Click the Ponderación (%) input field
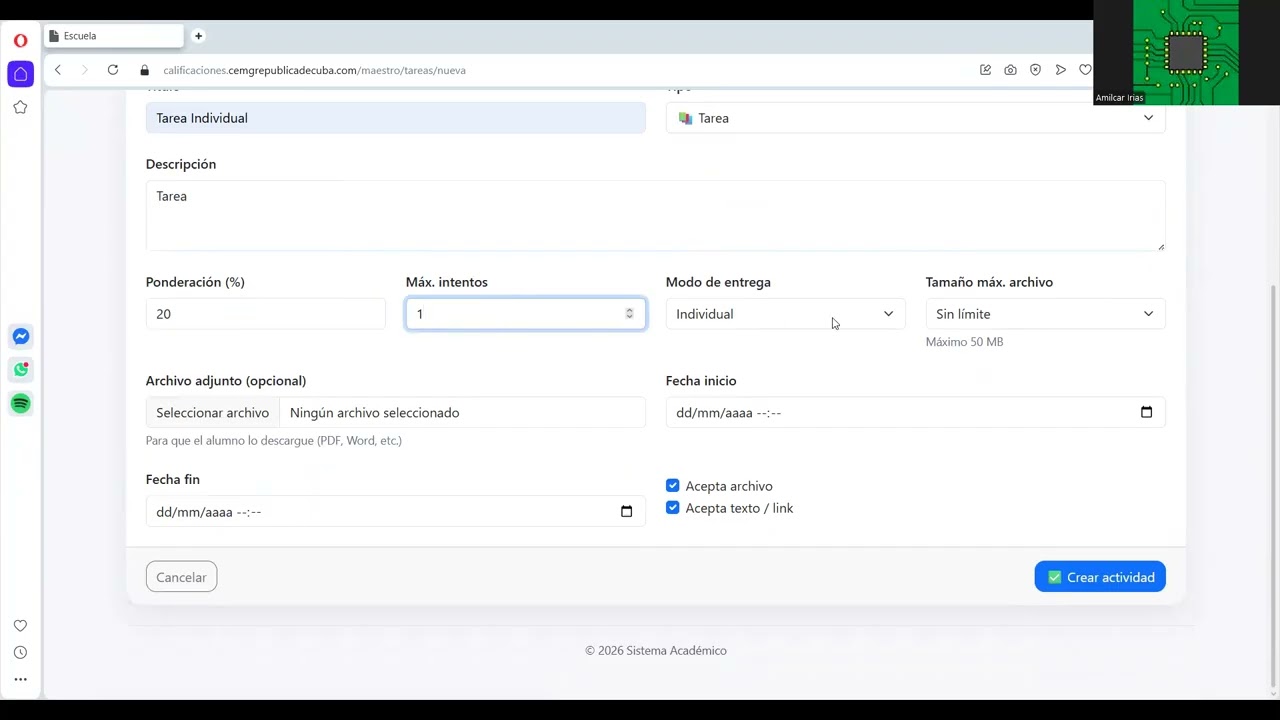1280x720 pixels. pos(265,314)
